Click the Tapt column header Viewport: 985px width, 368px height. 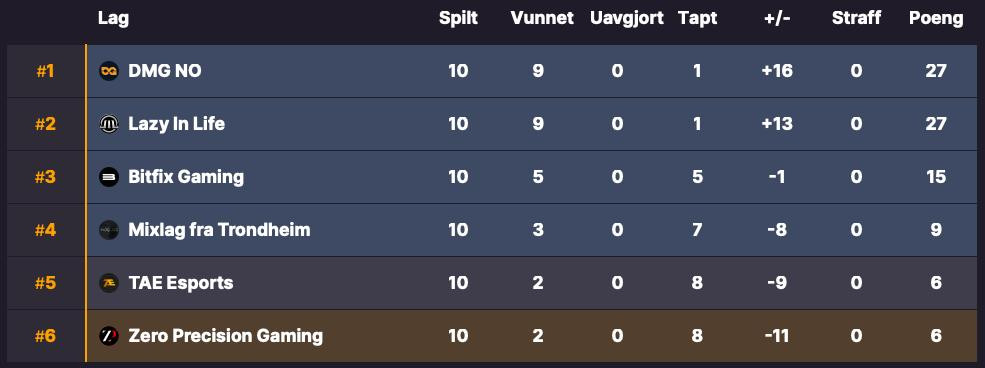(697, 18)
